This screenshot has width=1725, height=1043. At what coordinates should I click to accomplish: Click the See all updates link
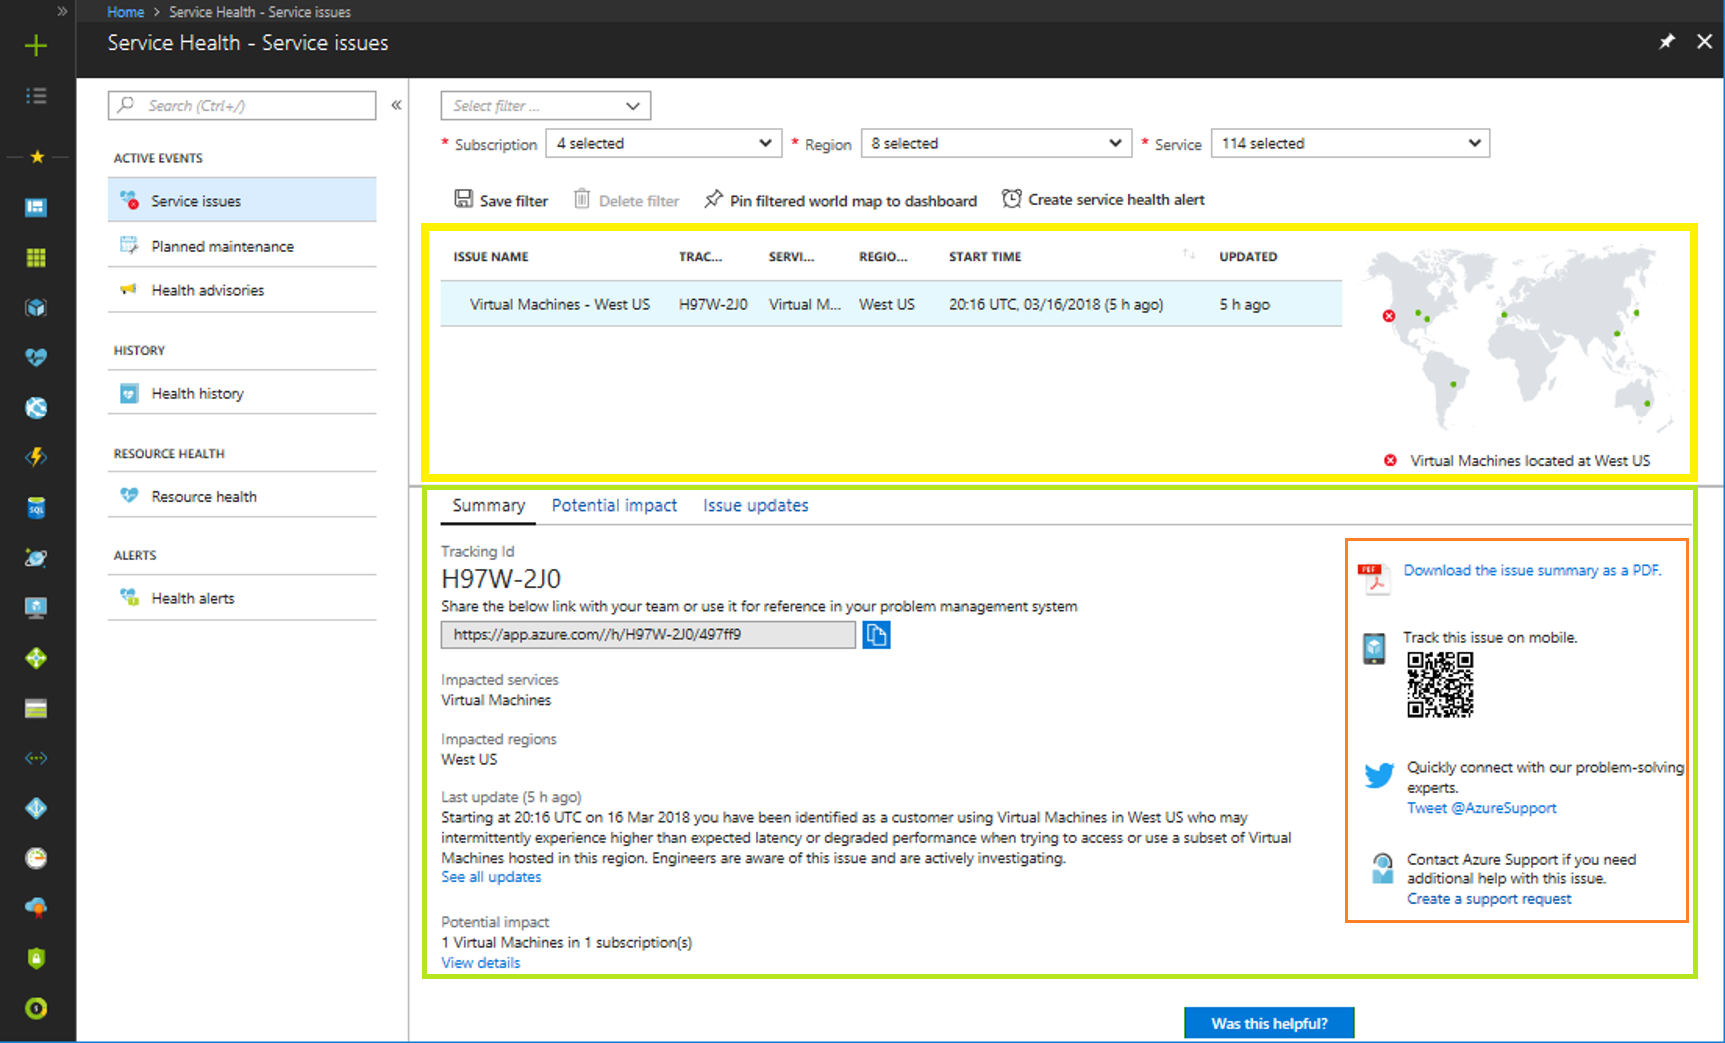tap(491, 877)
